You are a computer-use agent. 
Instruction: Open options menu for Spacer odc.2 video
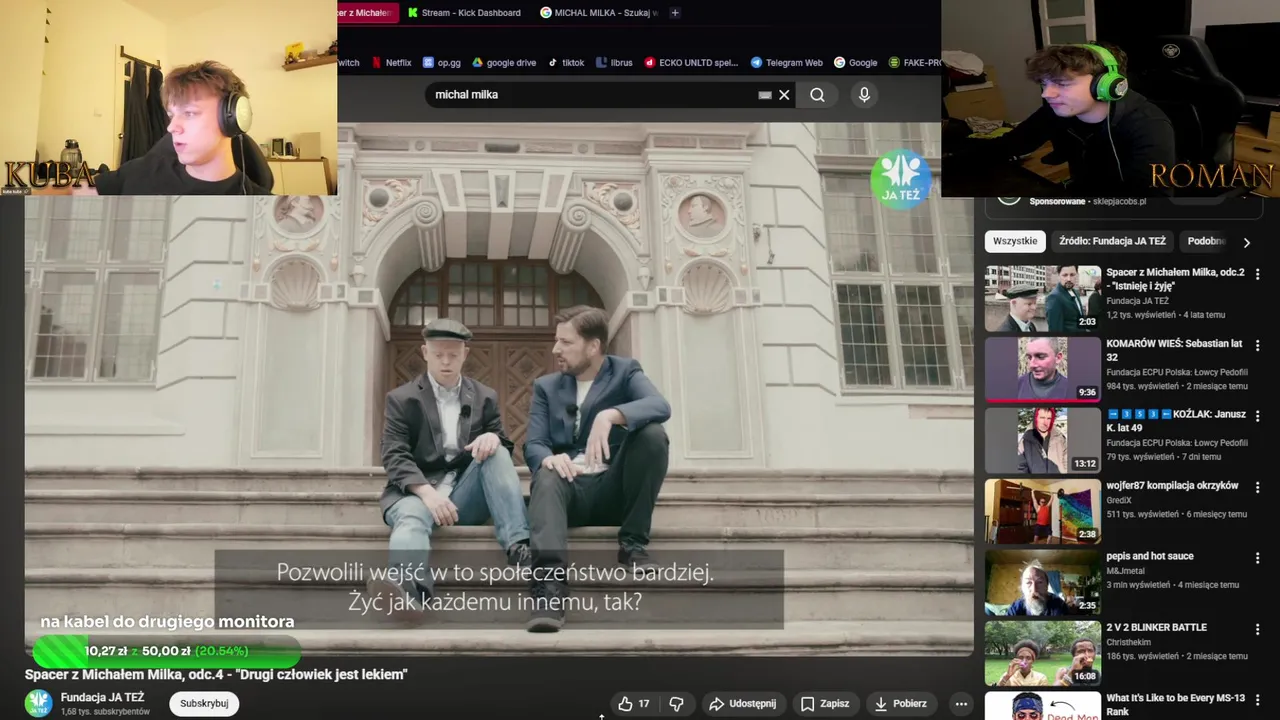pyautogui.click(x=1257, y=274)
